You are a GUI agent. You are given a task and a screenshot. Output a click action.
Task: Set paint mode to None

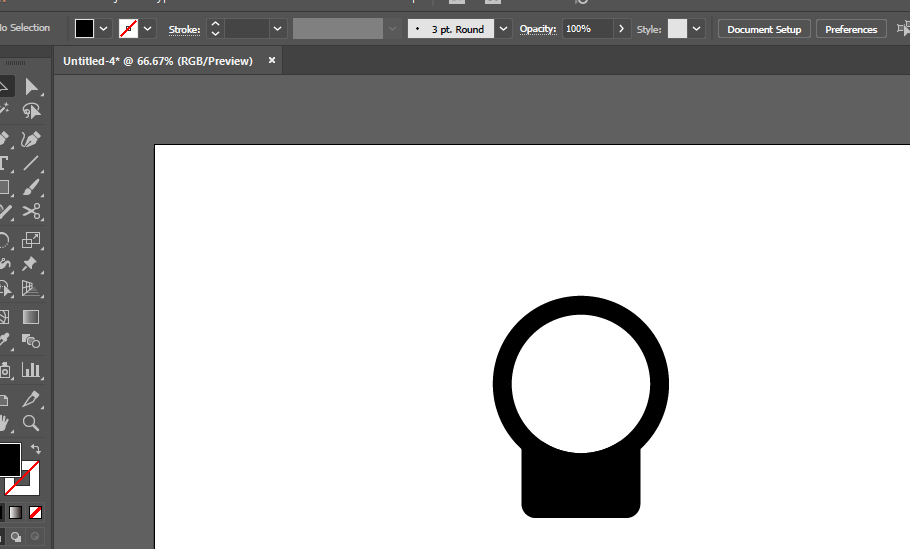[x=35, y=512]
